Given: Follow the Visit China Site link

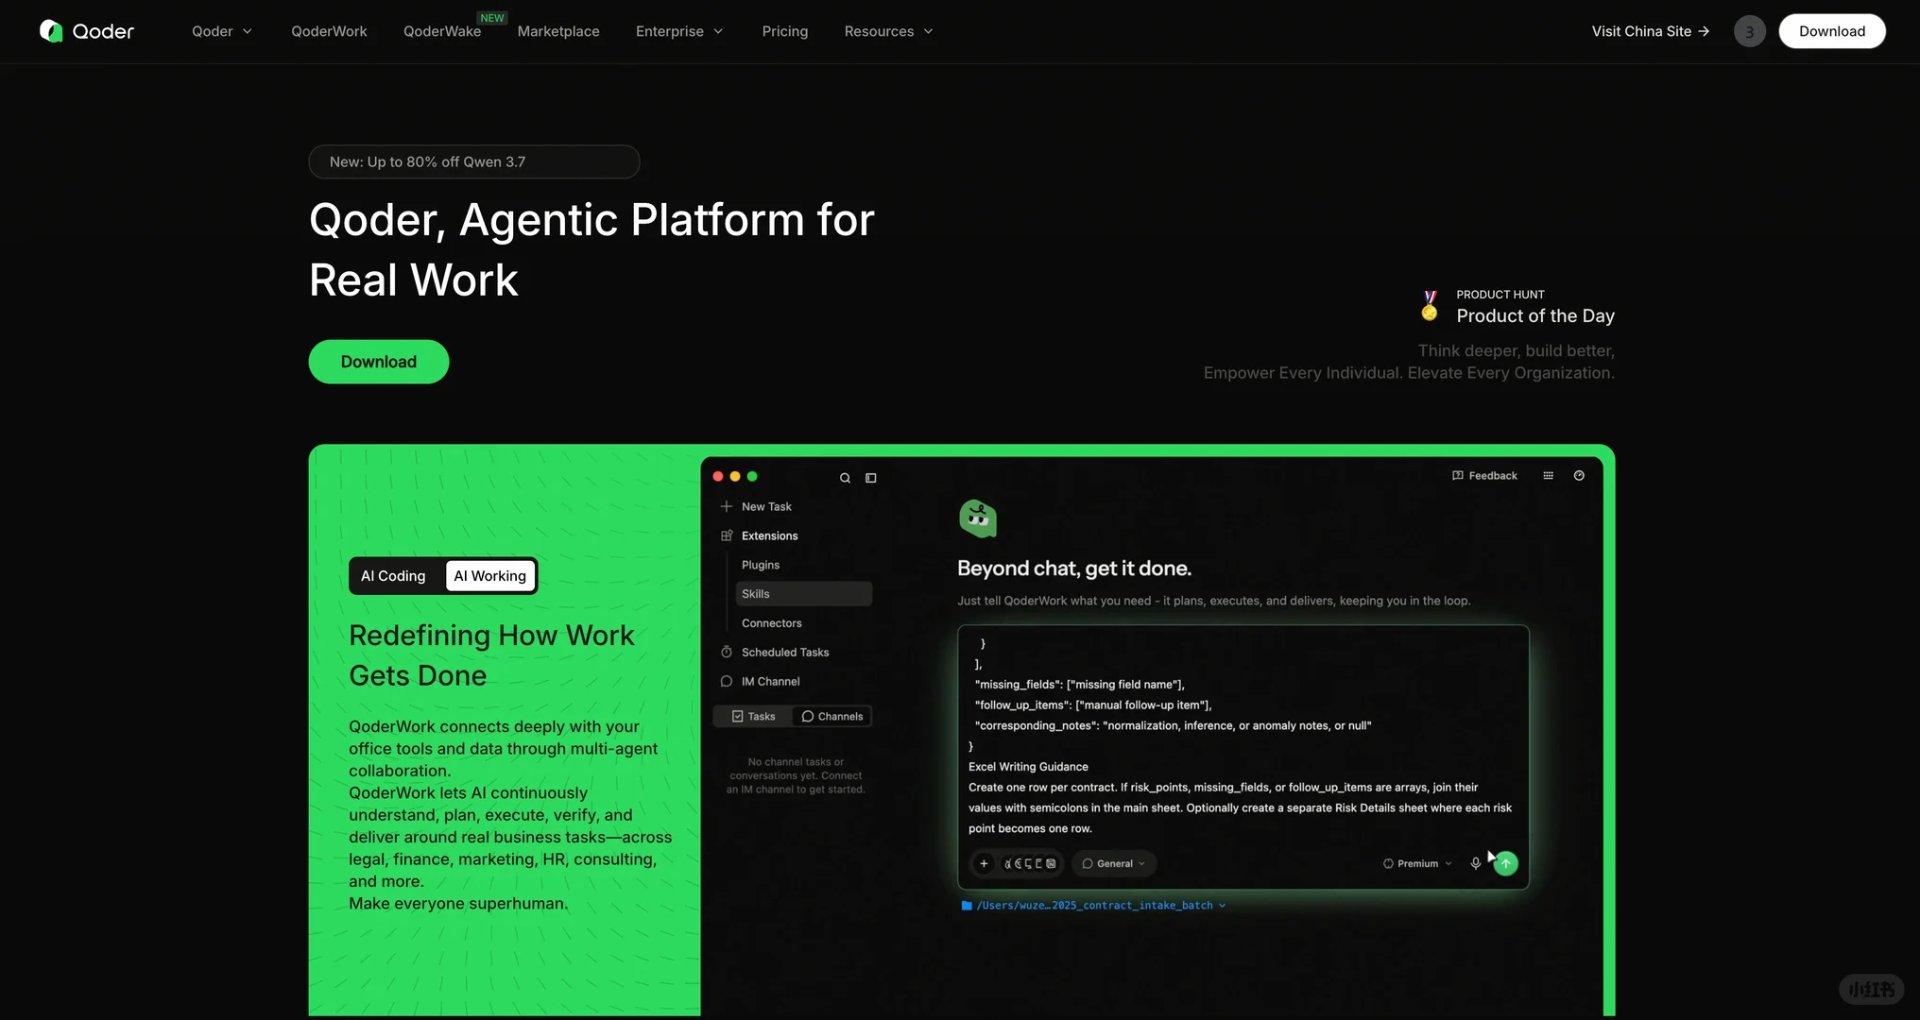Looking at the screenshot, I should [1650, 31].
